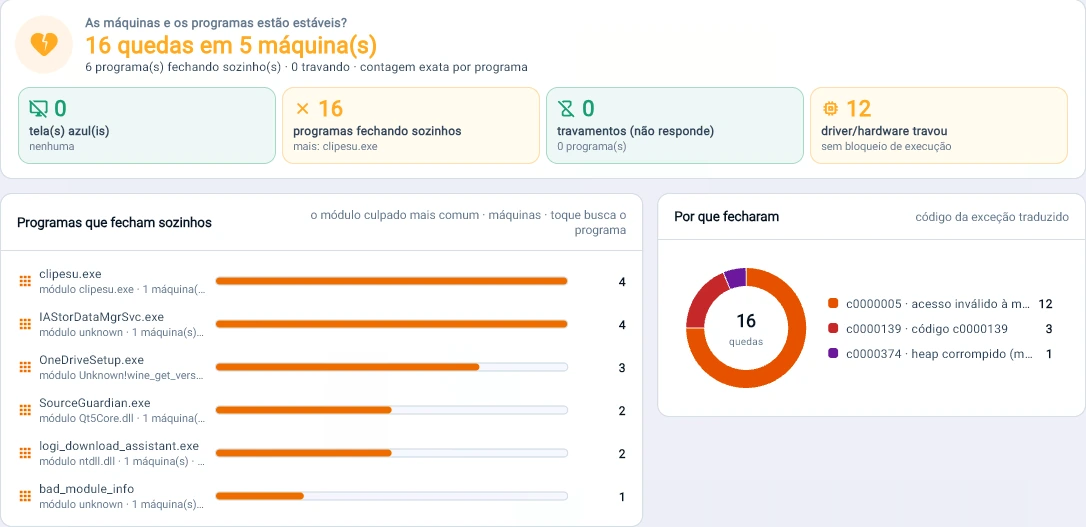The height and width of the screenshot is (527, 1086).
Task: Click the chip icon beside 12
Action: pyautogui.click(x=830, y=109)
